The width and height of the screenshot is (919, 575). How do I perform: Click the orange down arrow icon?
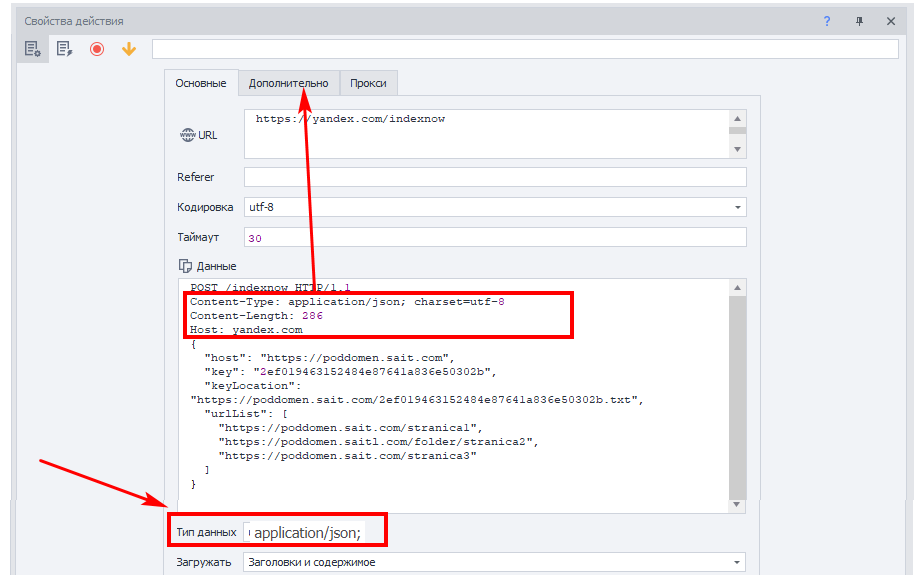[x=129, y=49]
